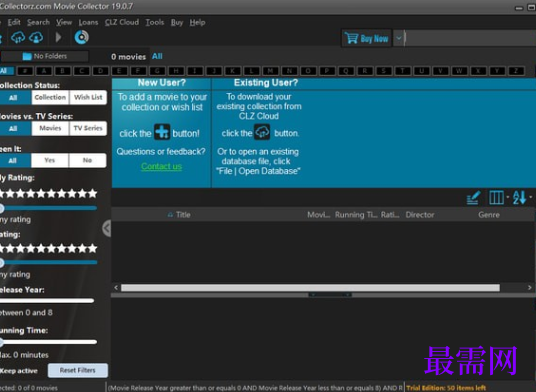
Task: Click the blue All filter link
Action: [x=157, y=56]
